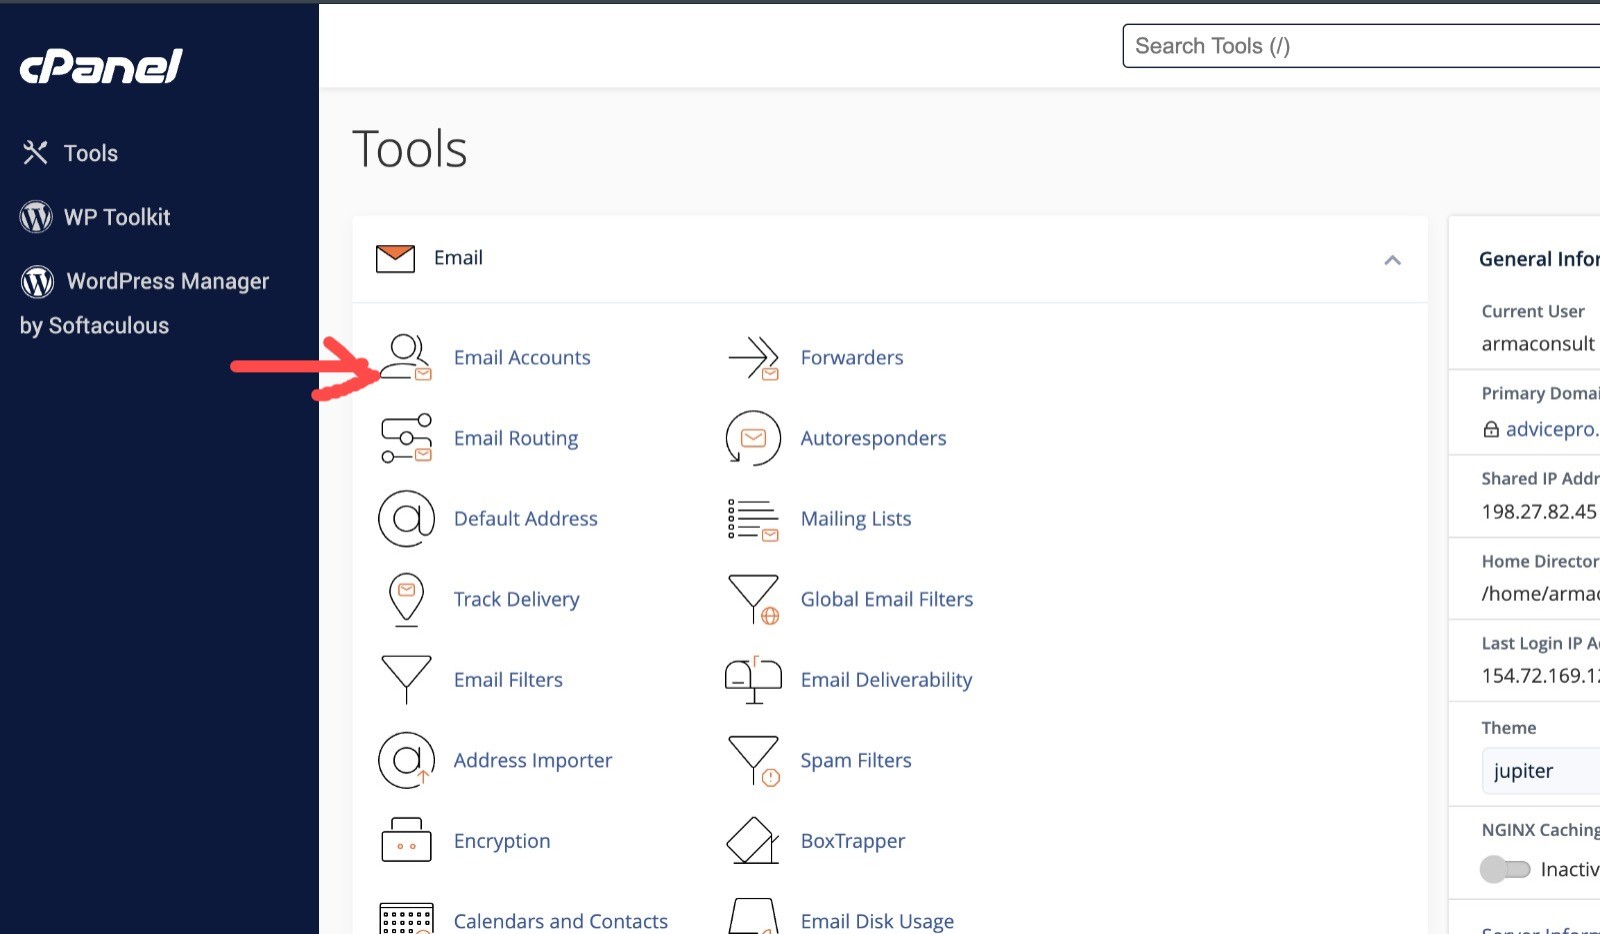Click the Email Routing icon
Screen dimensions: 1600x934
[x=406, y=438]
